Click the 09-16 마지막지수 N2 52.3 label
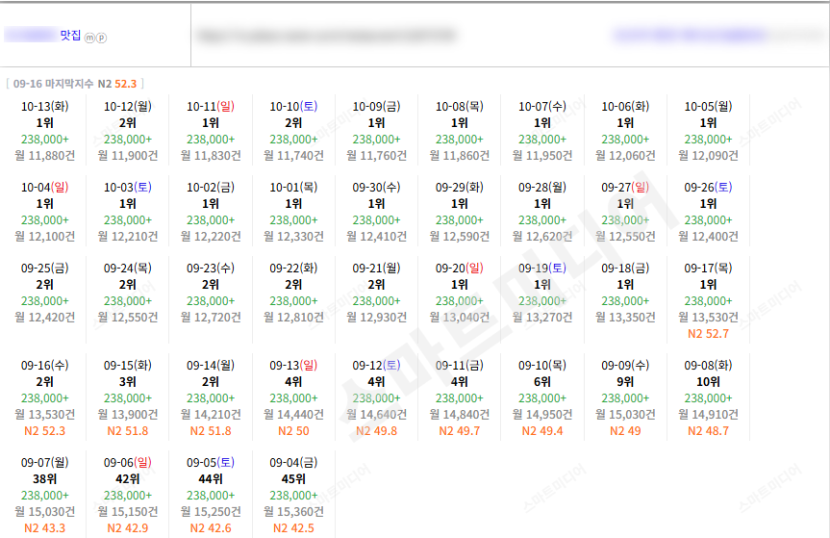 [75, 84]
